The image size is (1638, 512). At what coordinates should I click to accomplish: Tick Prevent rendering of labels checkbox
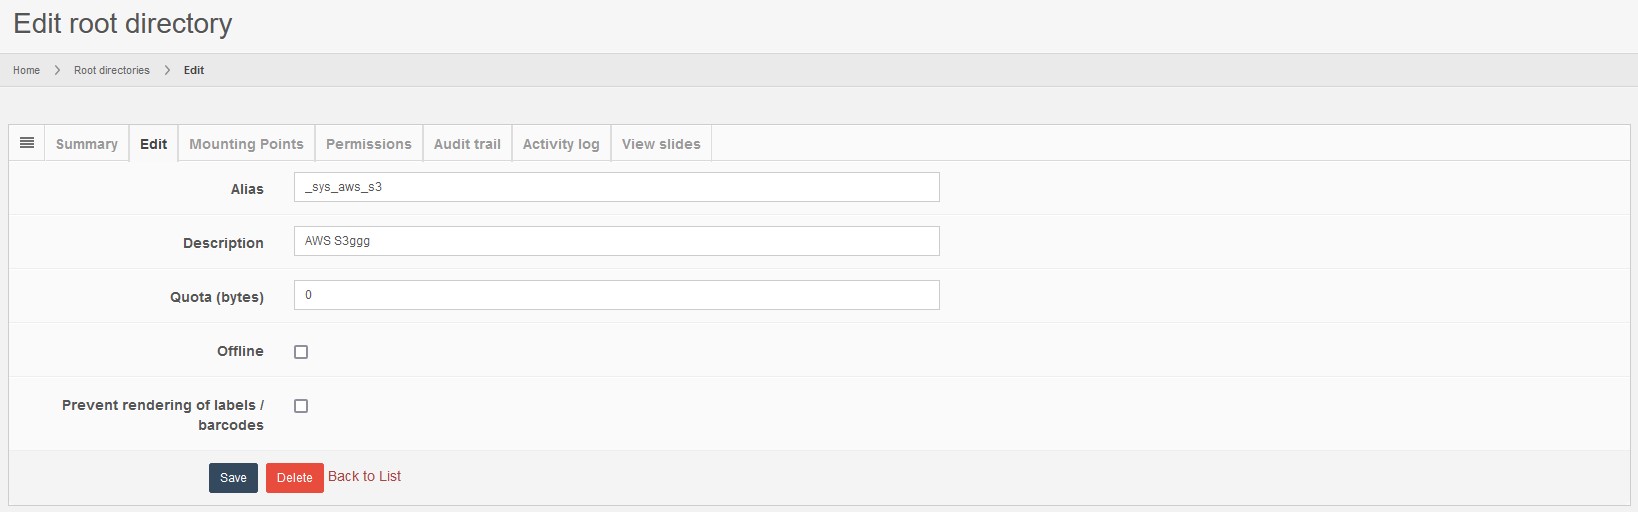point(301,406)
